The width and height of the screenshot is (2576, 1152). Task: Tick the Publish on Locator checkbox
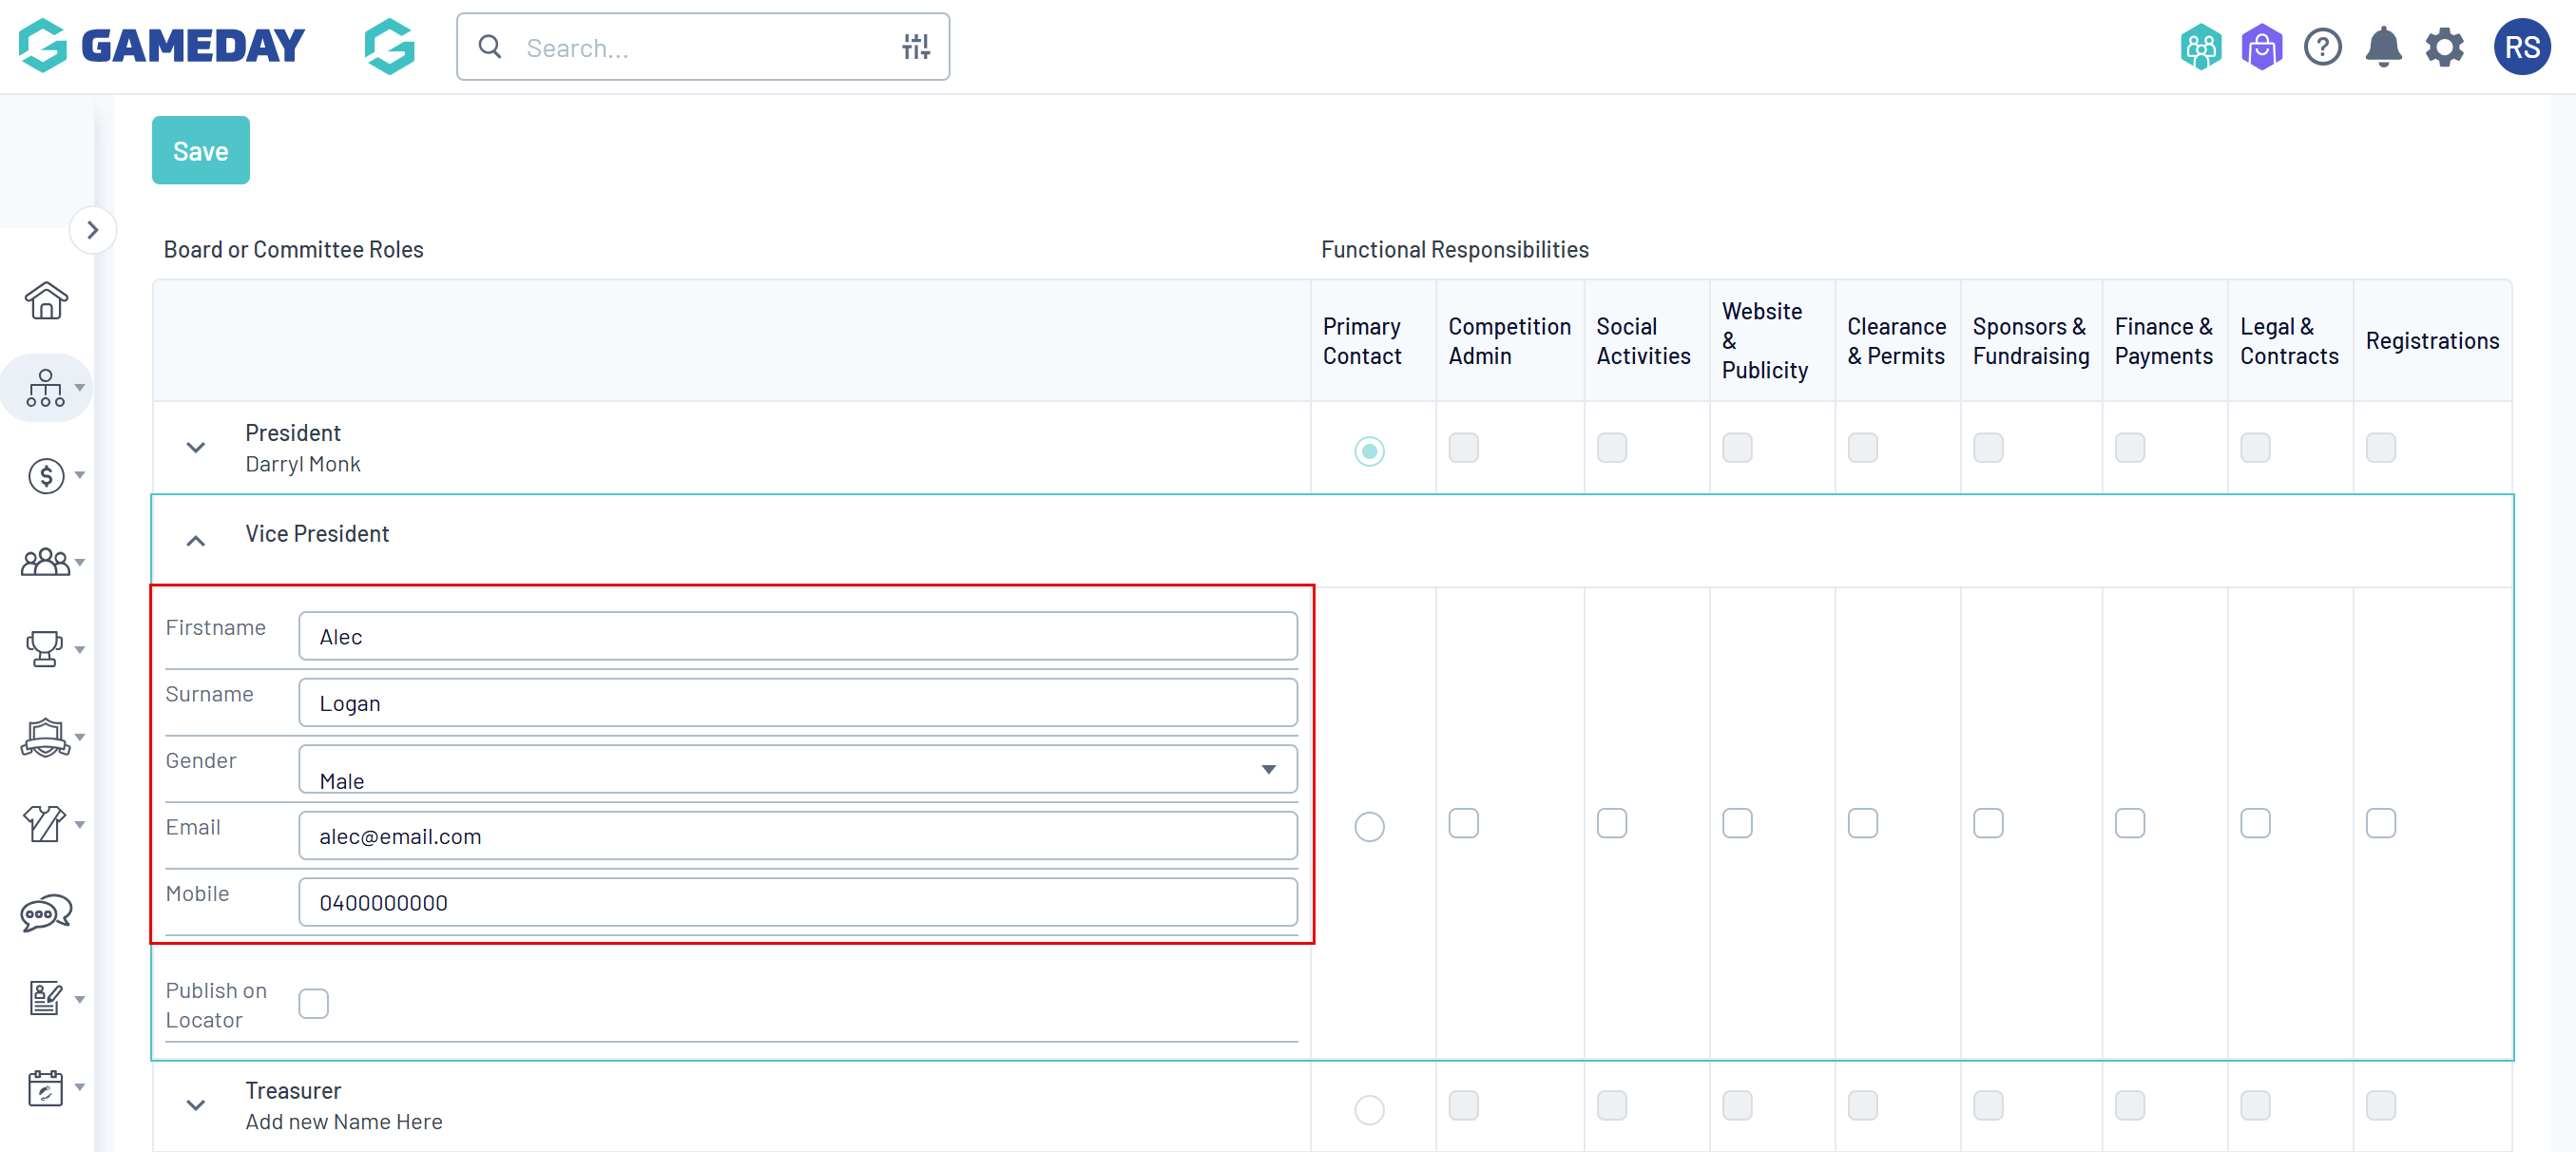click(x=313, y=1003)
